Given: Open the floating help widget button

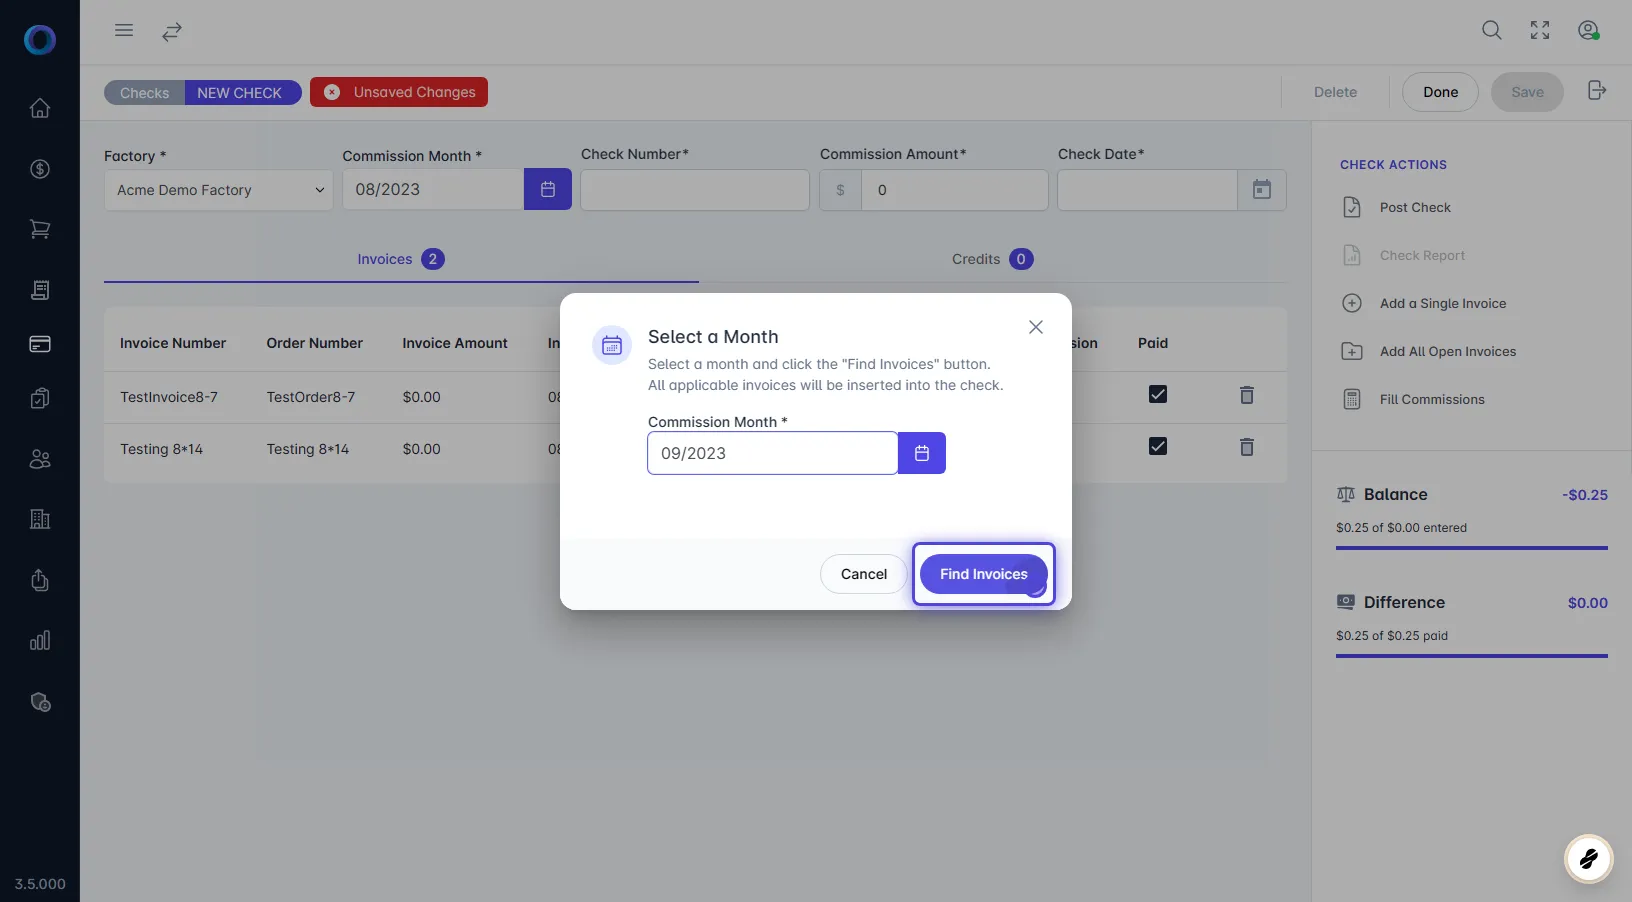Looking at the screenshot, I should pos(1588,858).
